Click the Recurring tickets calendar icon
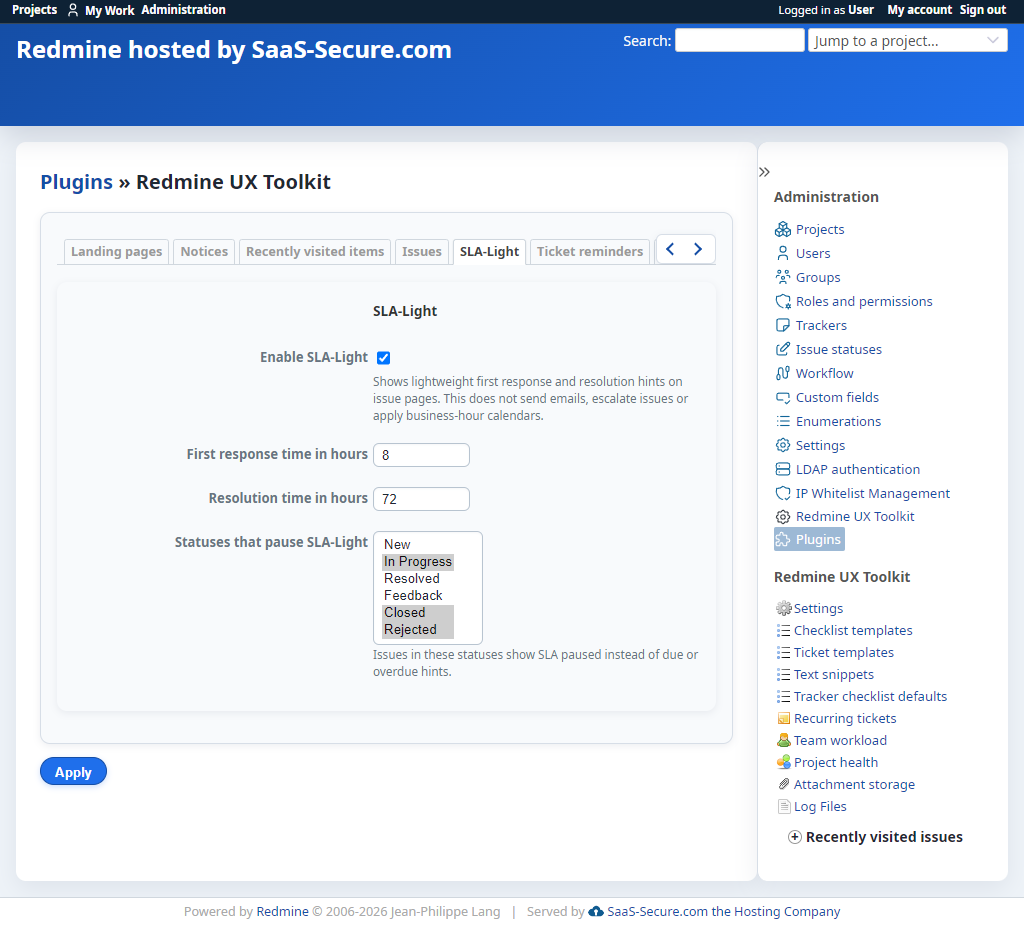 pyautogui.click(x=784, y=719)
